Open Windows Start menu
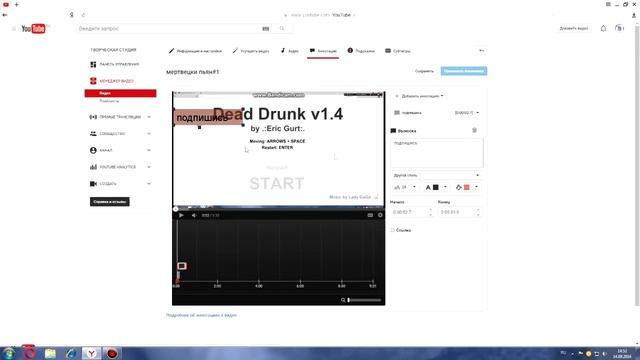Viewport: 640px width, 360px height. pyautogui.click(x=9, y=353)
